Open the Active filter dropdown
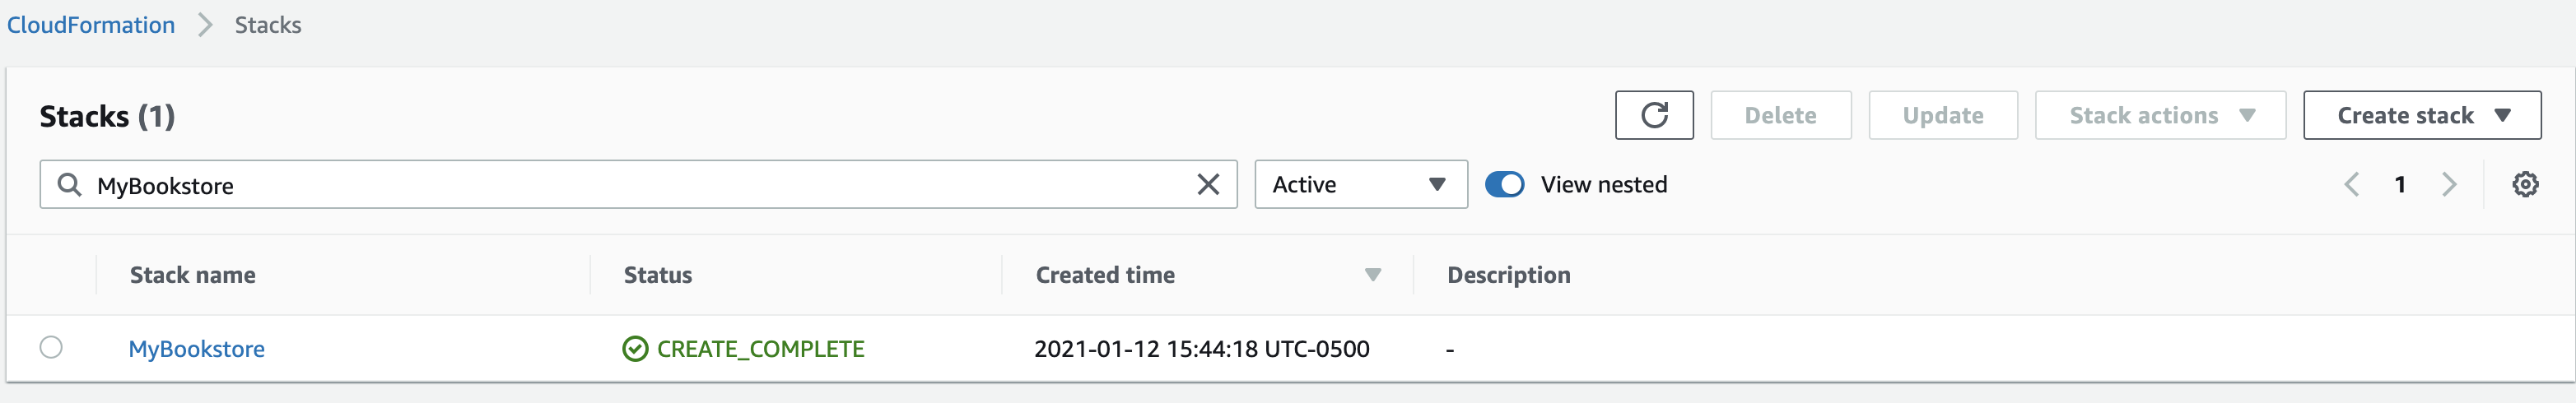 coord(1361,184)
